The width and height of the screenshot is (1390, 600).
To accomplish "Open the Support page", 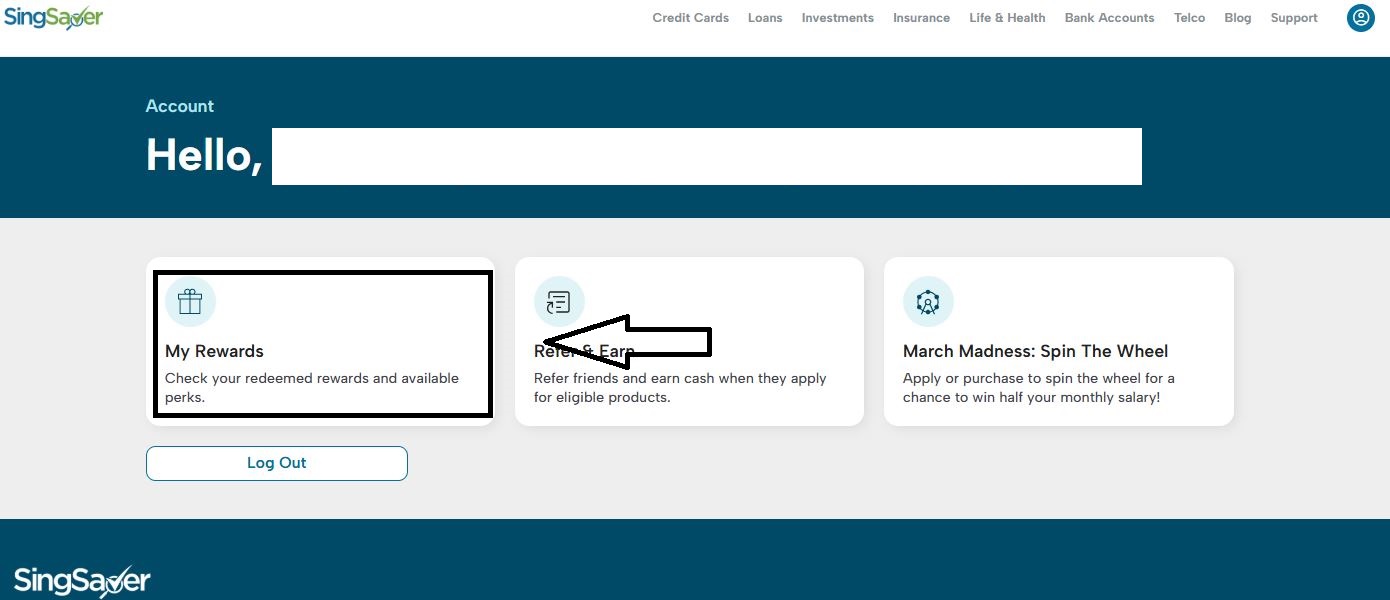I will tap(1294, 18).
